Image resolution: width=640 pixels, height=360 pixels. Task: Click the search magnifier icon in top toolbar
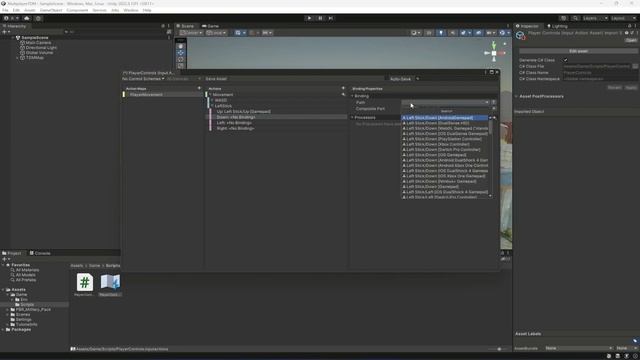(575, 18)
